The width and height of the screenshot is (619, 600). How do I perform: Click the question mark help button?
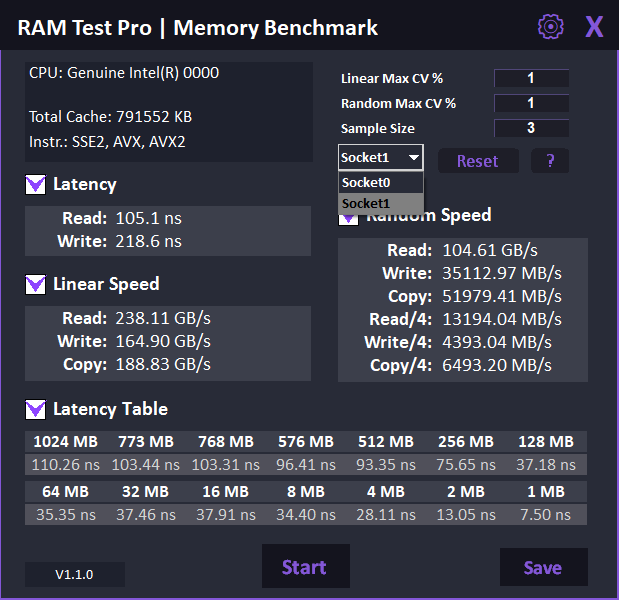pos(550,161)
